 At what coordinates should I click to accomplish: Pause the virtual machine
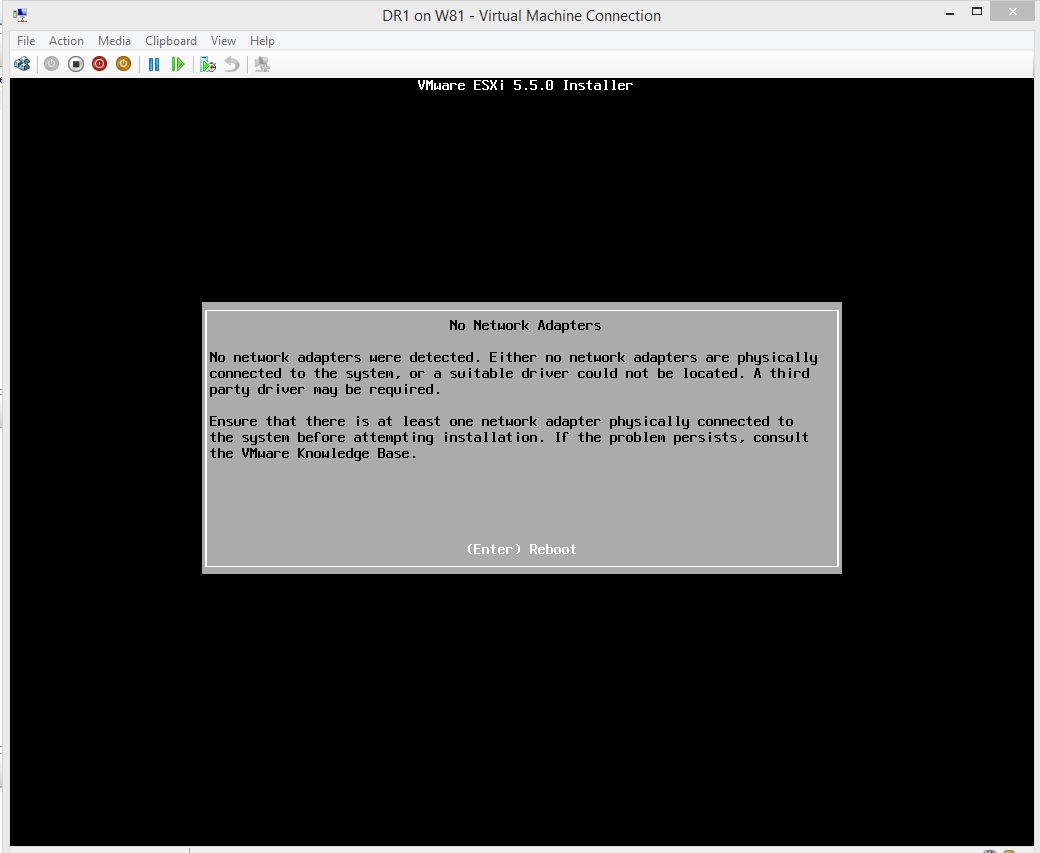point(153,63)
